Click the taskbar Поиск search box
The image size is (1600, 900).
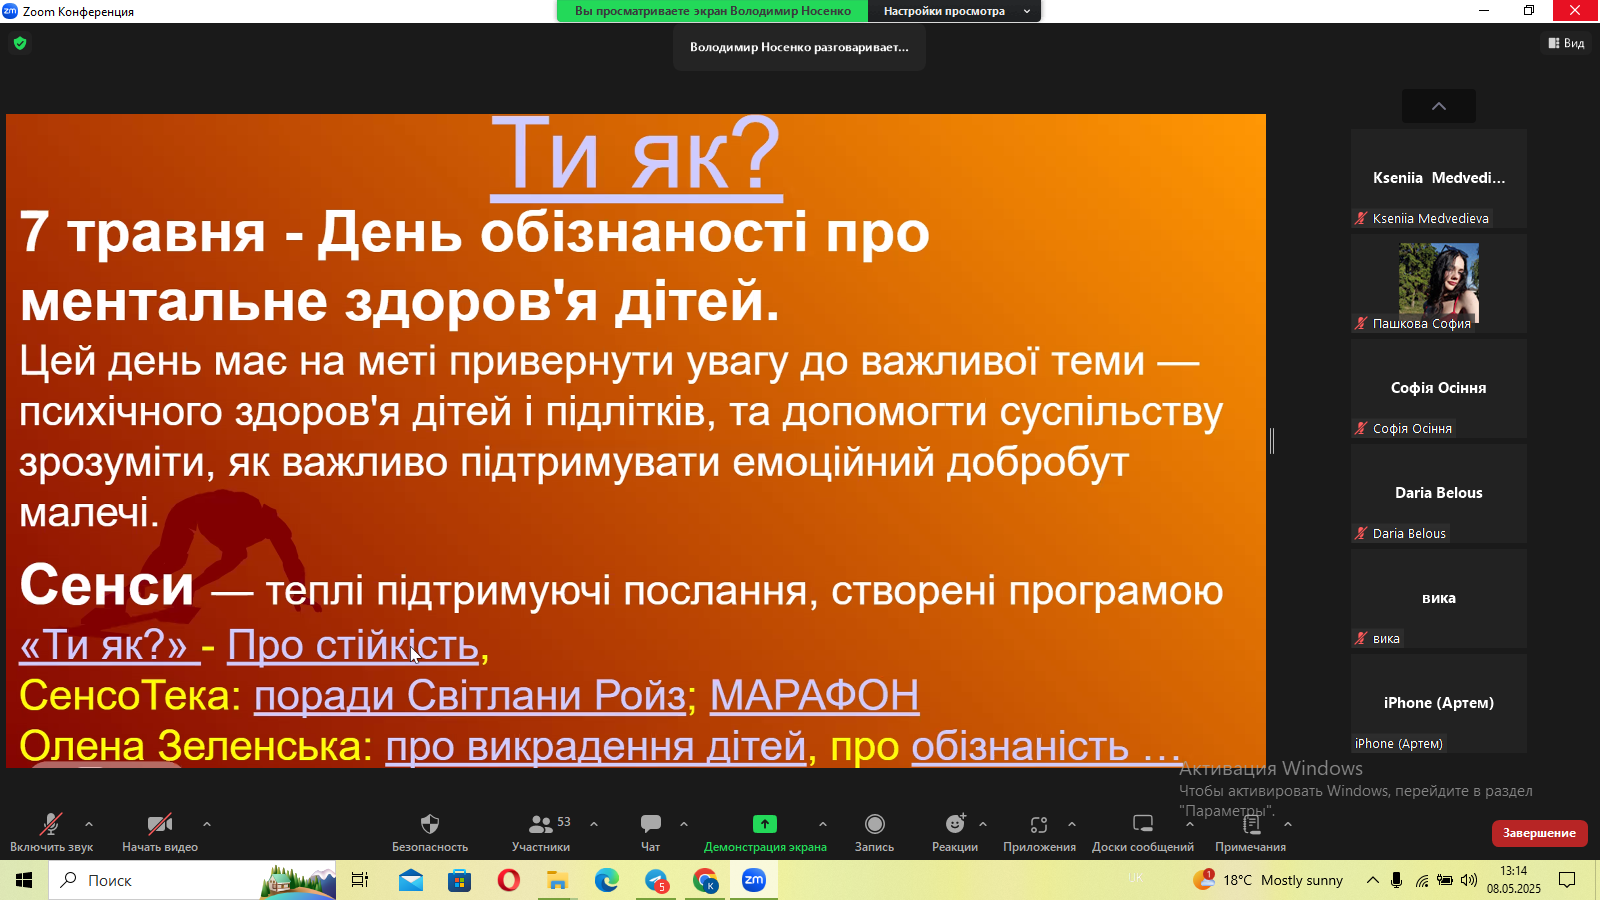coord(192,880)
